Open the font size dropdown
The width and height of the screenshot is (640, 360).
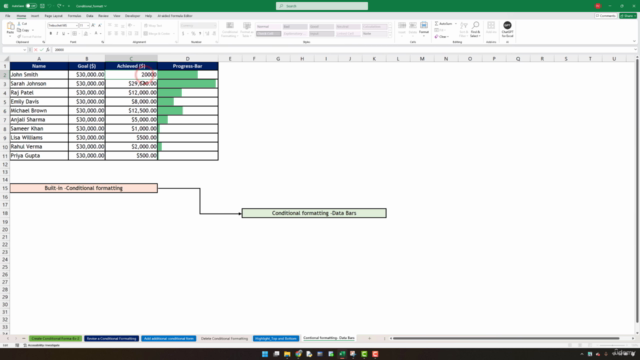[87, 25]
